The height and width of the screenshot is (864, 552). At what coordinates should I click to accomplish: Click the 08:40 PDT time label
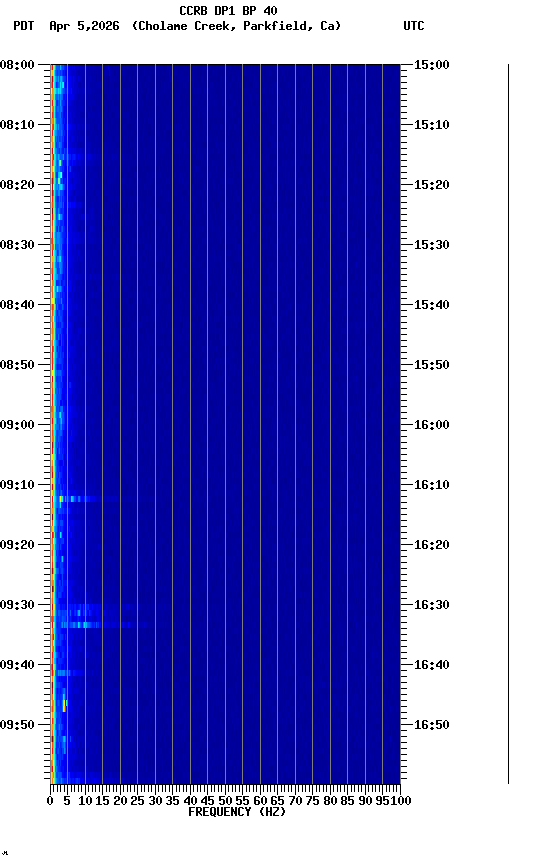tap(17, 305)
